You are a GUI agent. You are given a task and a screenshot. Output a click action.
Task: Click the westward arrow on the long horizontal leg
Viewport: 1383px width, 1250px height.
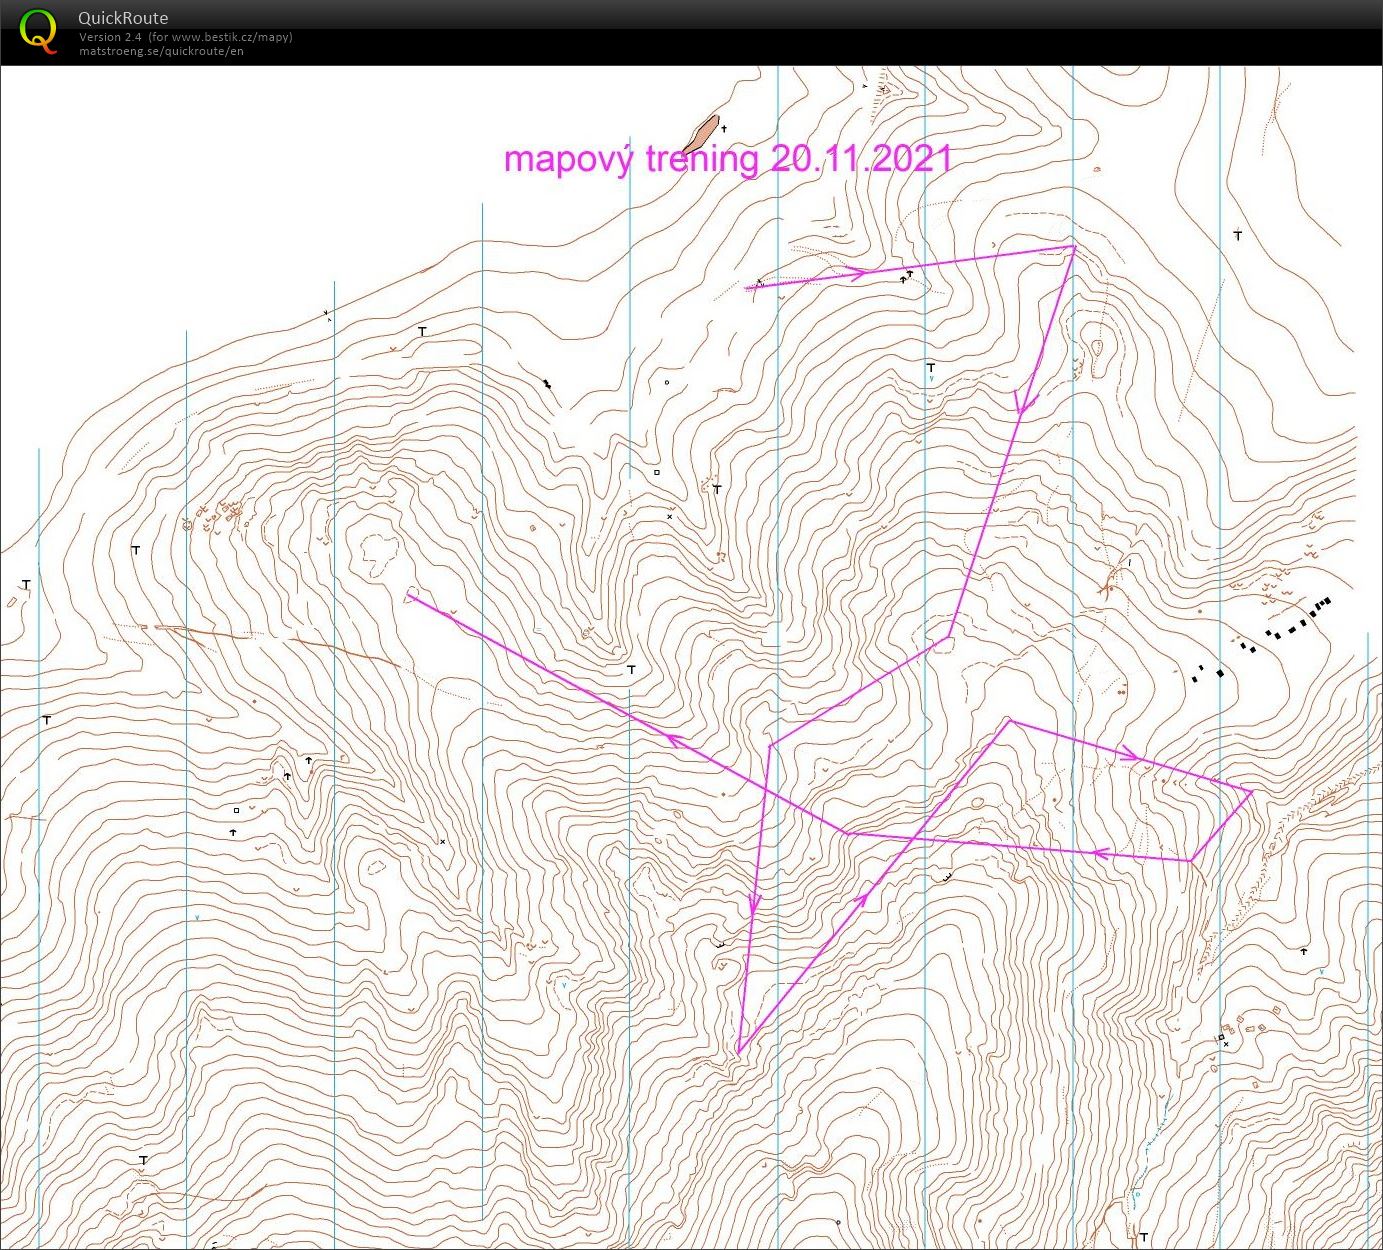[1101, 853]
